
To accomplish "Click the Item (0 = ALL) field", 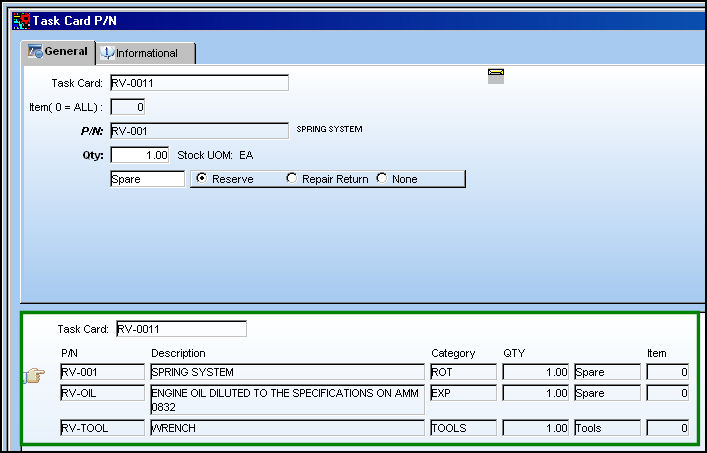I will (128, 107).
